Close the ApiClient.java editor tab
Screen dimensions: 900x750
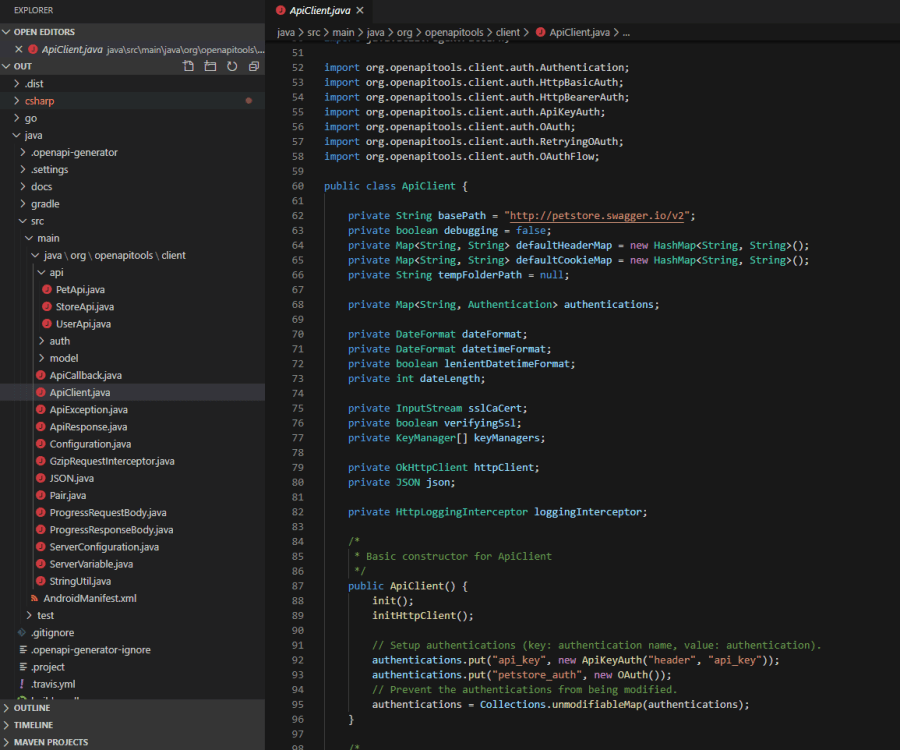[x=360, y=10]
